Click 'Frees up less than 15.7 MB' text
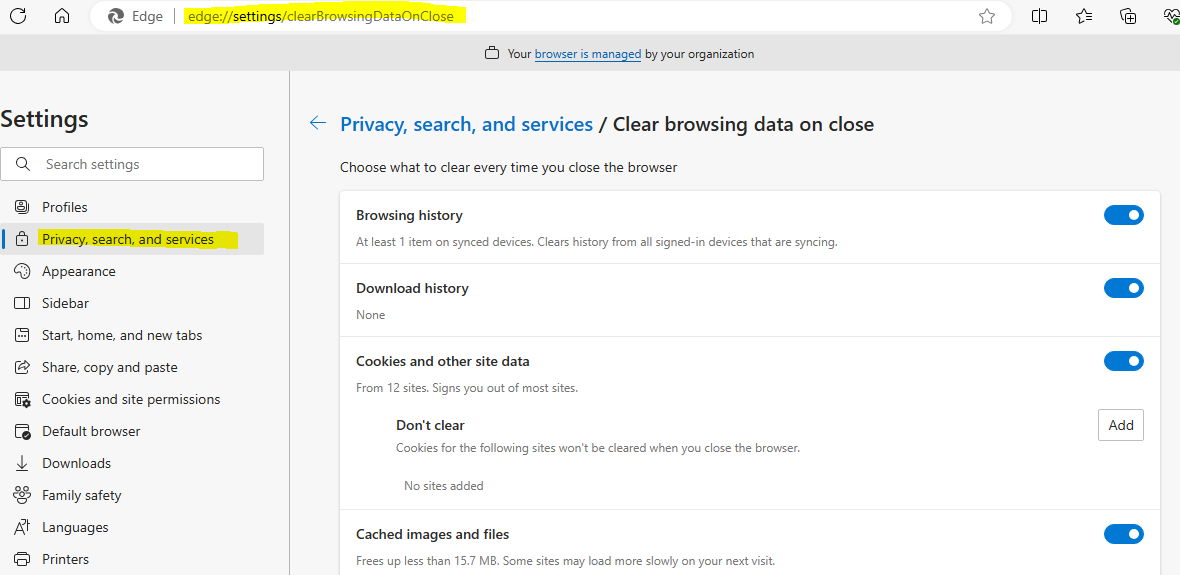This screenshot has width=1180, height=575. click(x=565, y=561)
